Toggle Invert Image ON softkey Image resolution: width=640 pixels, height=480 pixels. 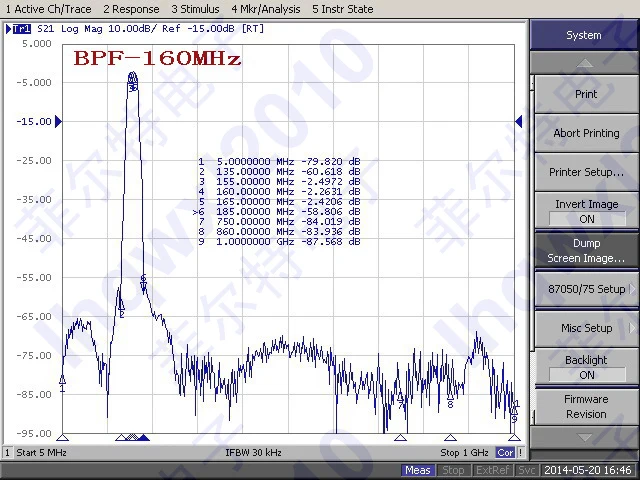pyautogui.click(x=586, y=211)
